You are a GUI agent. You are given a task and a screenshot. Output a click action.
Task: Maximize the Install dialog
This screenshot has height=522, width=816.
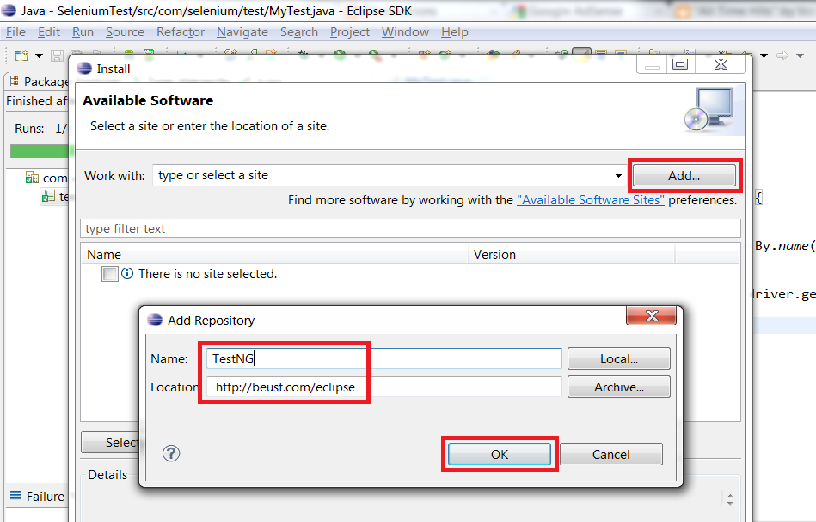click(680, 65)
